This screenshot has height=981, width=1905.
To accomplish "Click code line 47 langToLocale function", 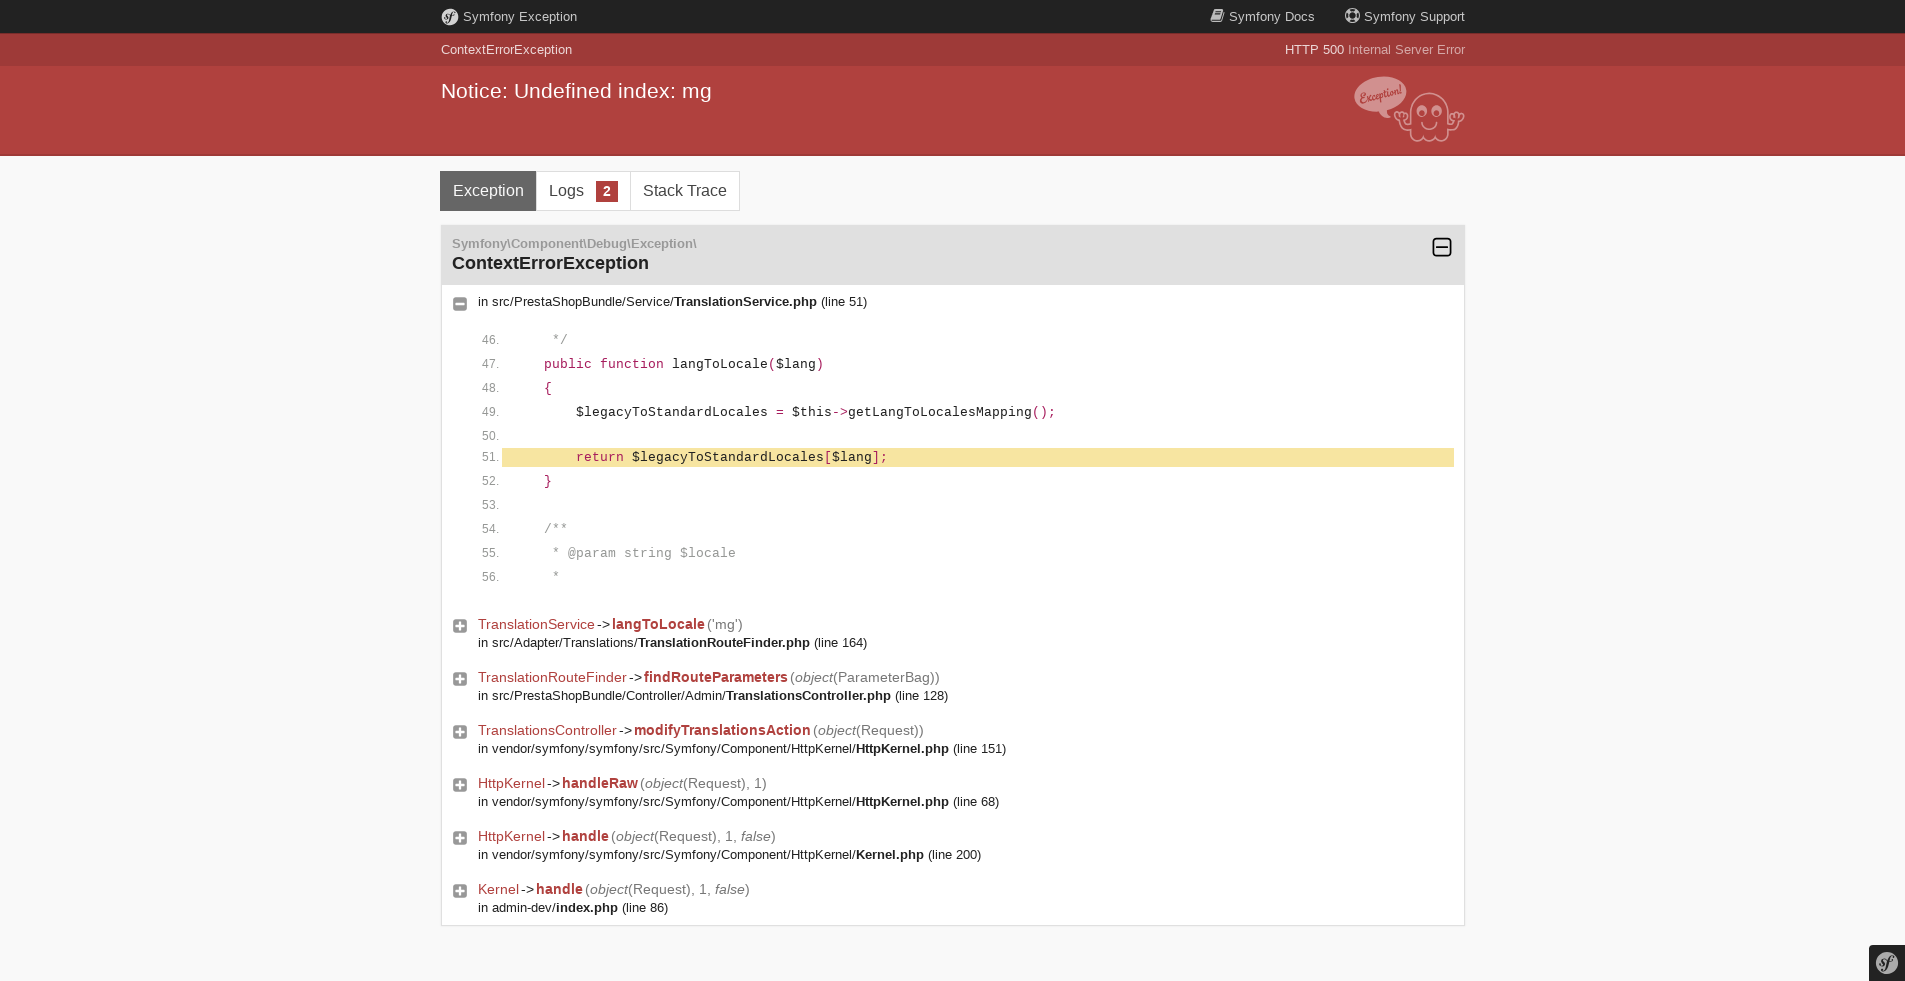I will coord(684,364).
